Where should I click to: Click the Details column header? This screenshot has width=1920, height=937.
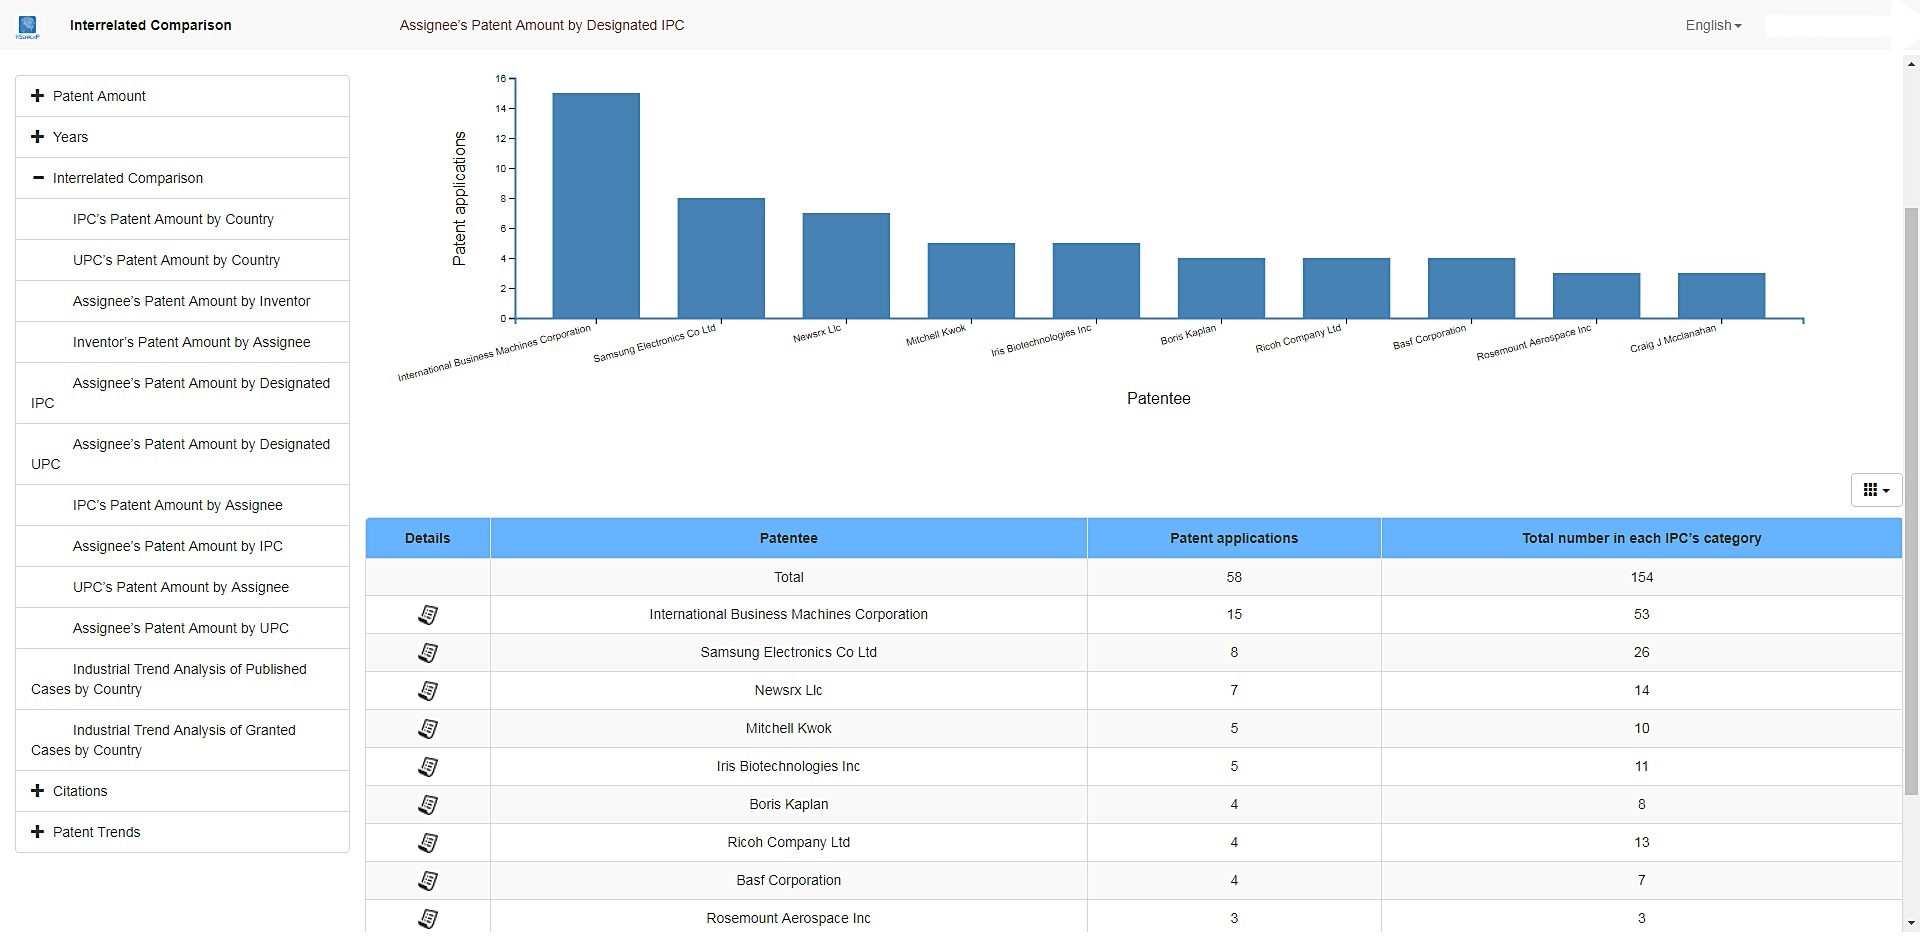pos(427,538)
